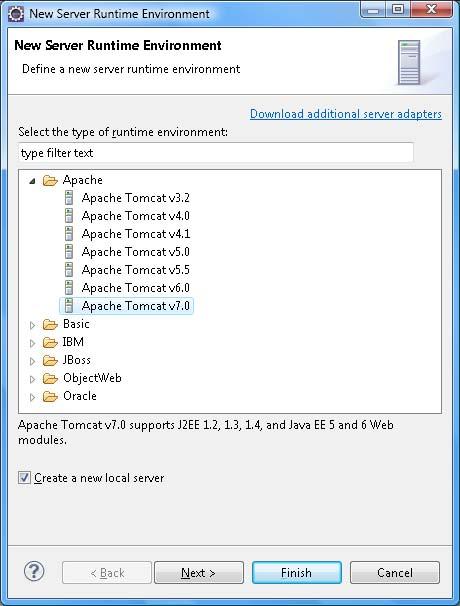
Task: Focus the type filter text field
Action: pos(216,153)
